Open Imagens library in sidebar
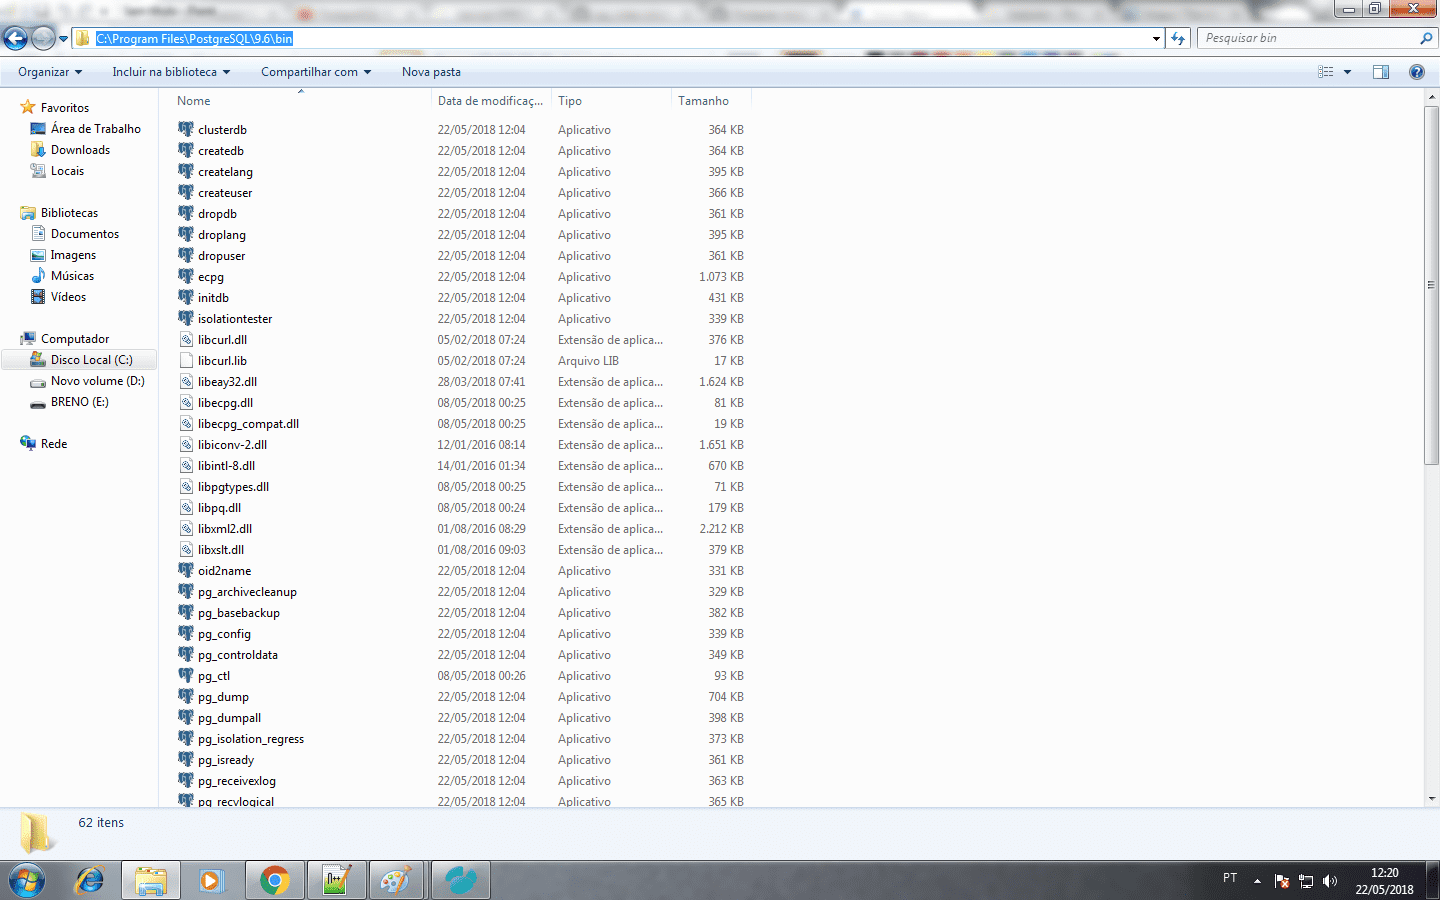 73,254
